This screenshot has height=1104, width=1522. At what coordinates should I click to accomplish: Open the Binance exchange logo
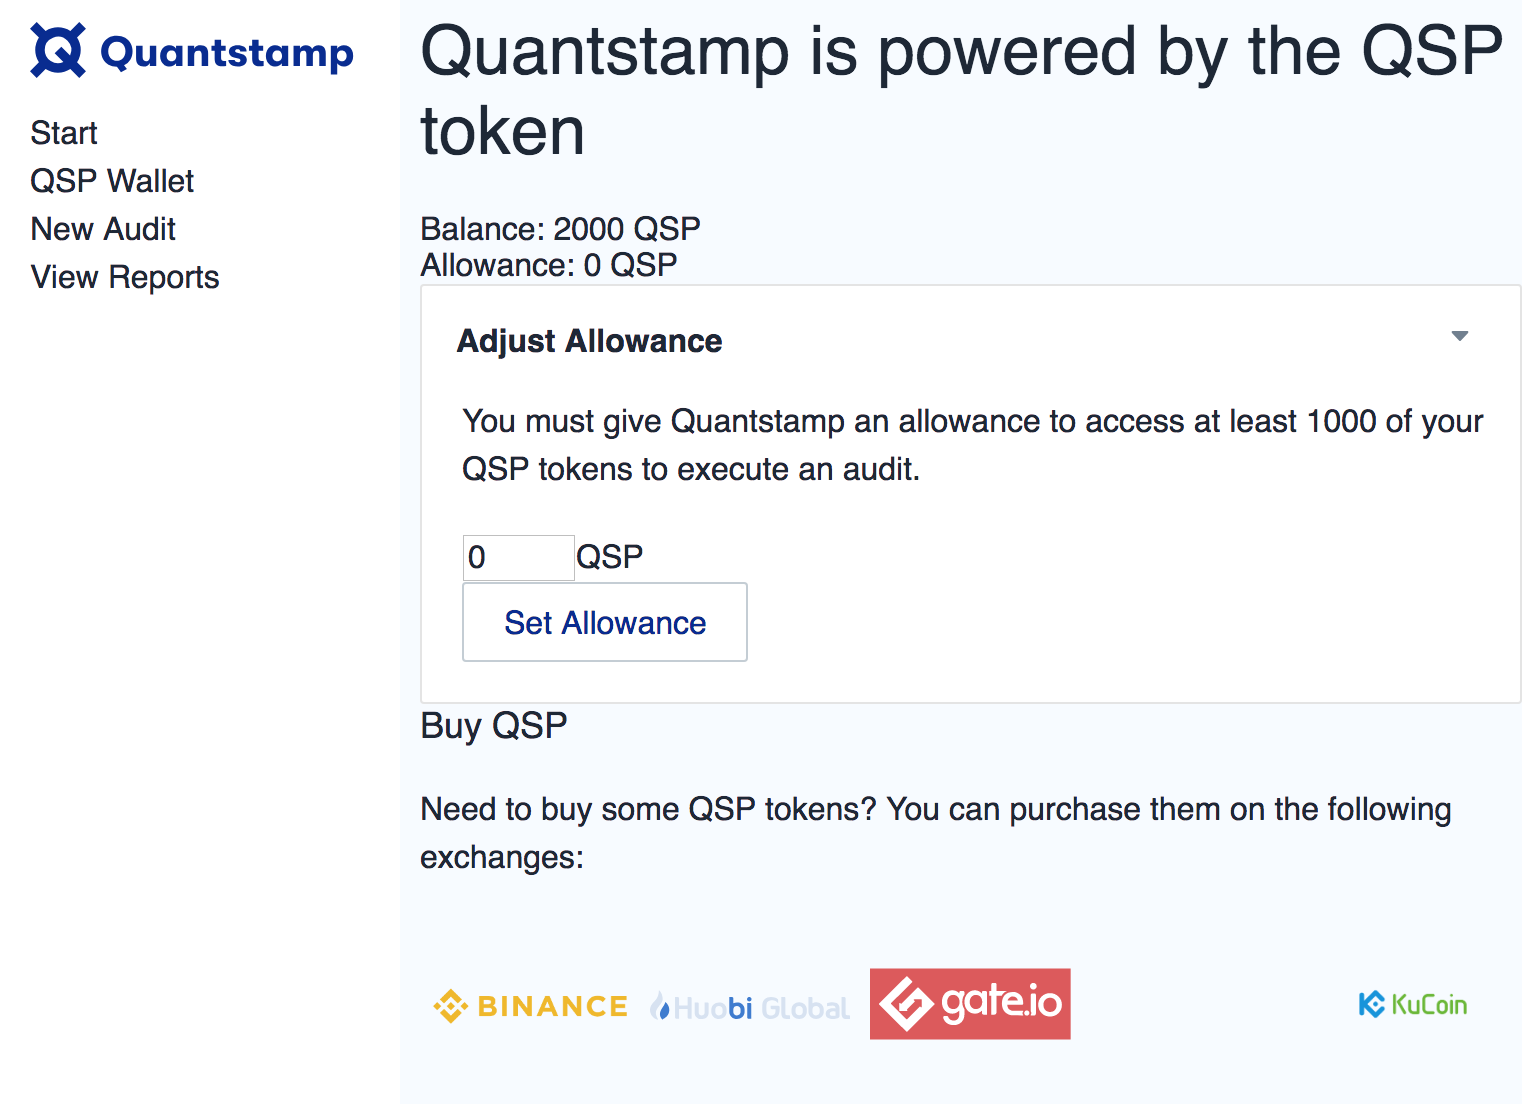point(531,1005)
